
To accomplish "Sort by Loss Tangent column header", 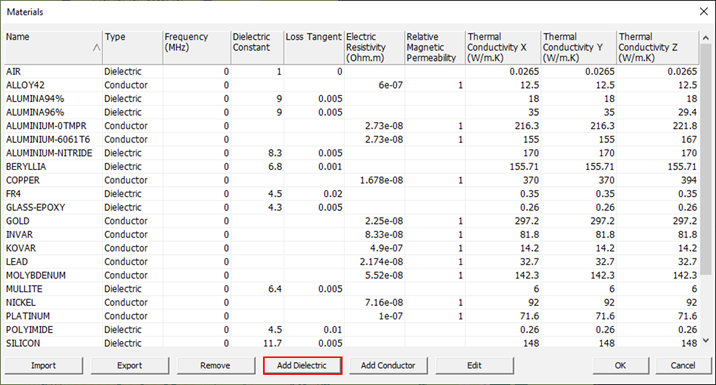I will pos(314,47).
